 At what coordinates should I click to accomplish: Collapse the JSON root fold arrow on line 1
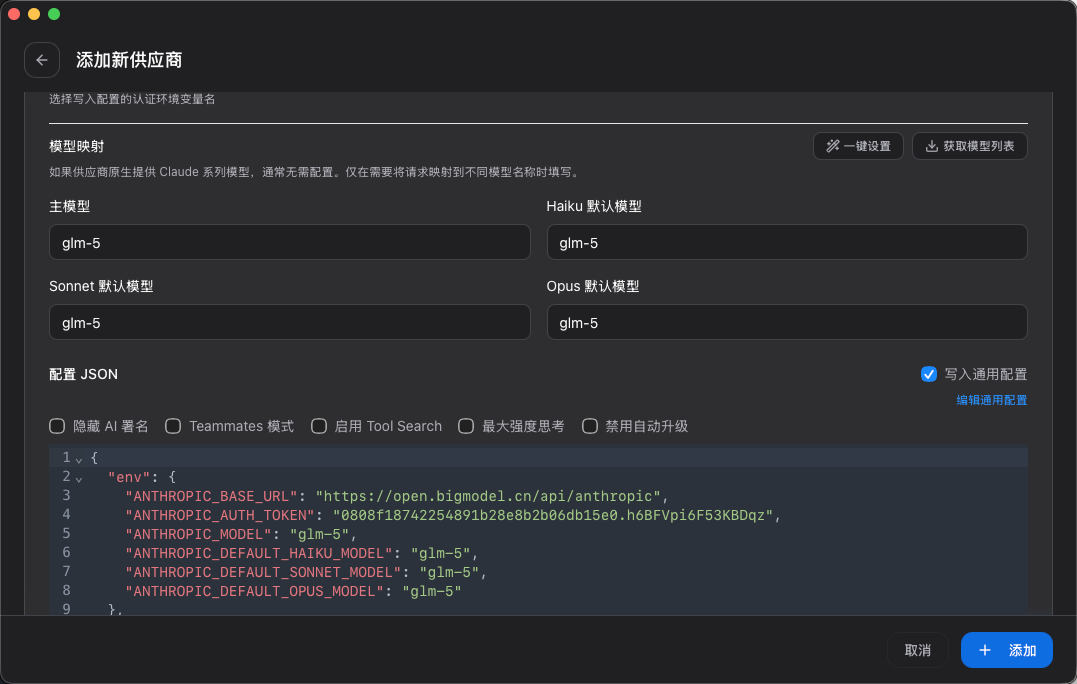coord(79,458)
